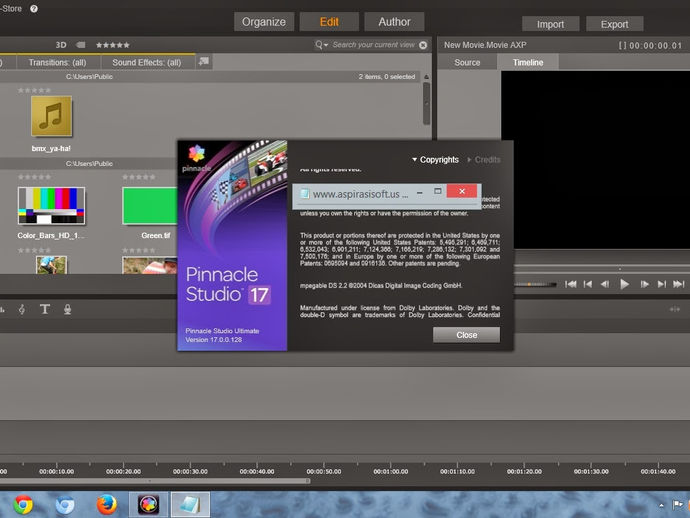
Task: Open Chromium from the taskbar
Action: click(65, 504)
